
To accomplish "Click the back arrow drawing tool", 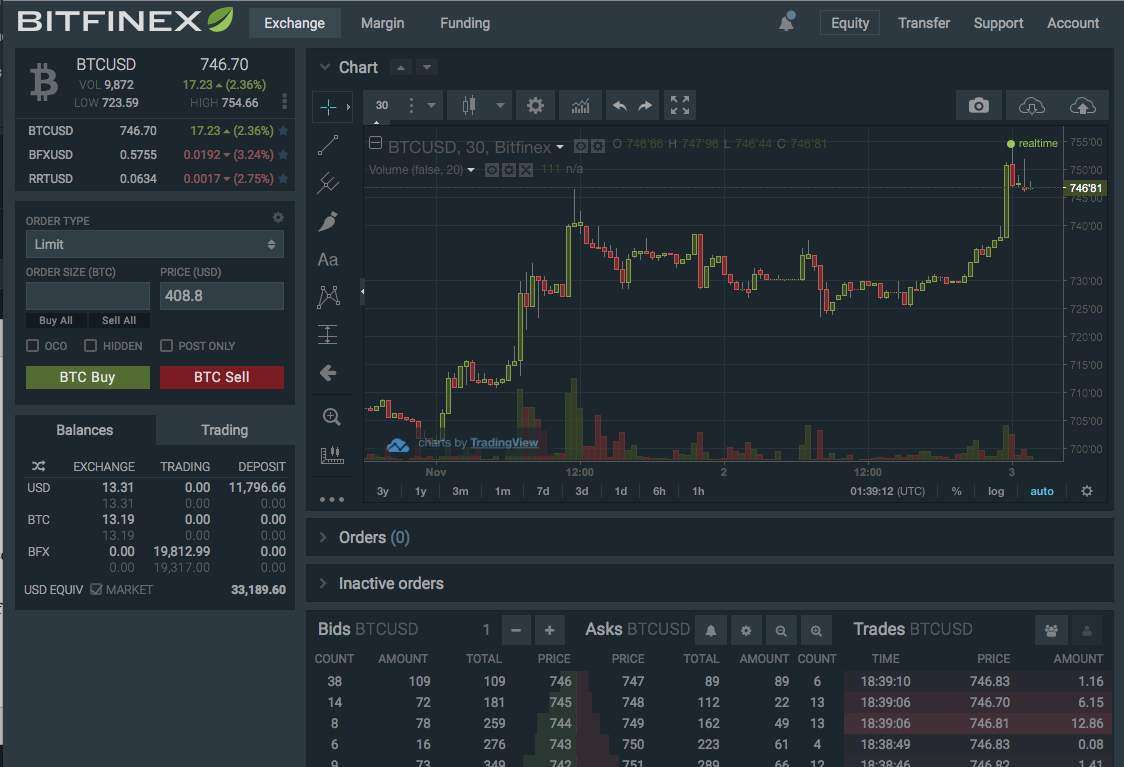I will pyautogui.click(x=328, y=373).
